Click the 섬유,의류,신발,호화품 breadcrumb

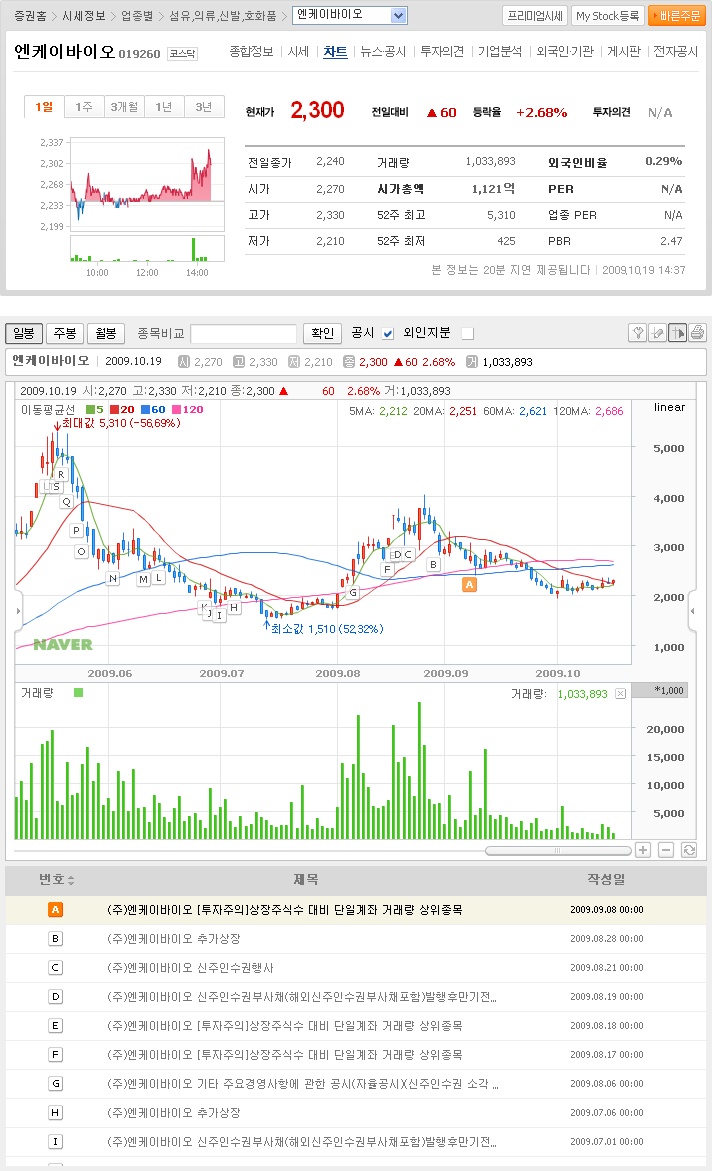pos(223,16)
